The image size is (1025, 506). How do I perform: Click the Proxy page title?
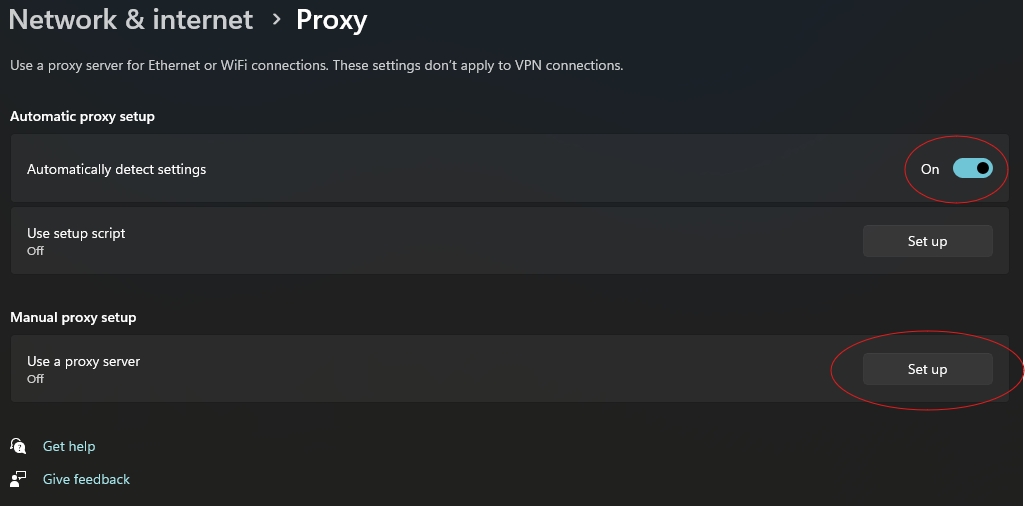(331, 19)
